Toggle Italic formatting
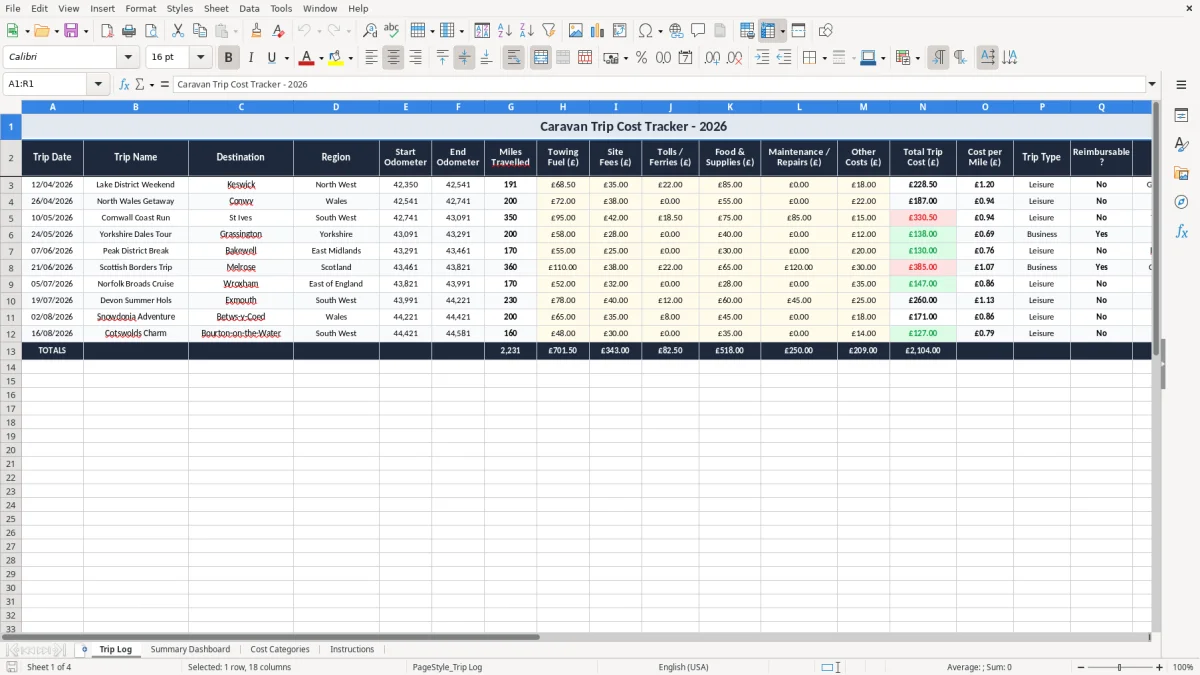 pyautogui.click(x=250, y=58)
